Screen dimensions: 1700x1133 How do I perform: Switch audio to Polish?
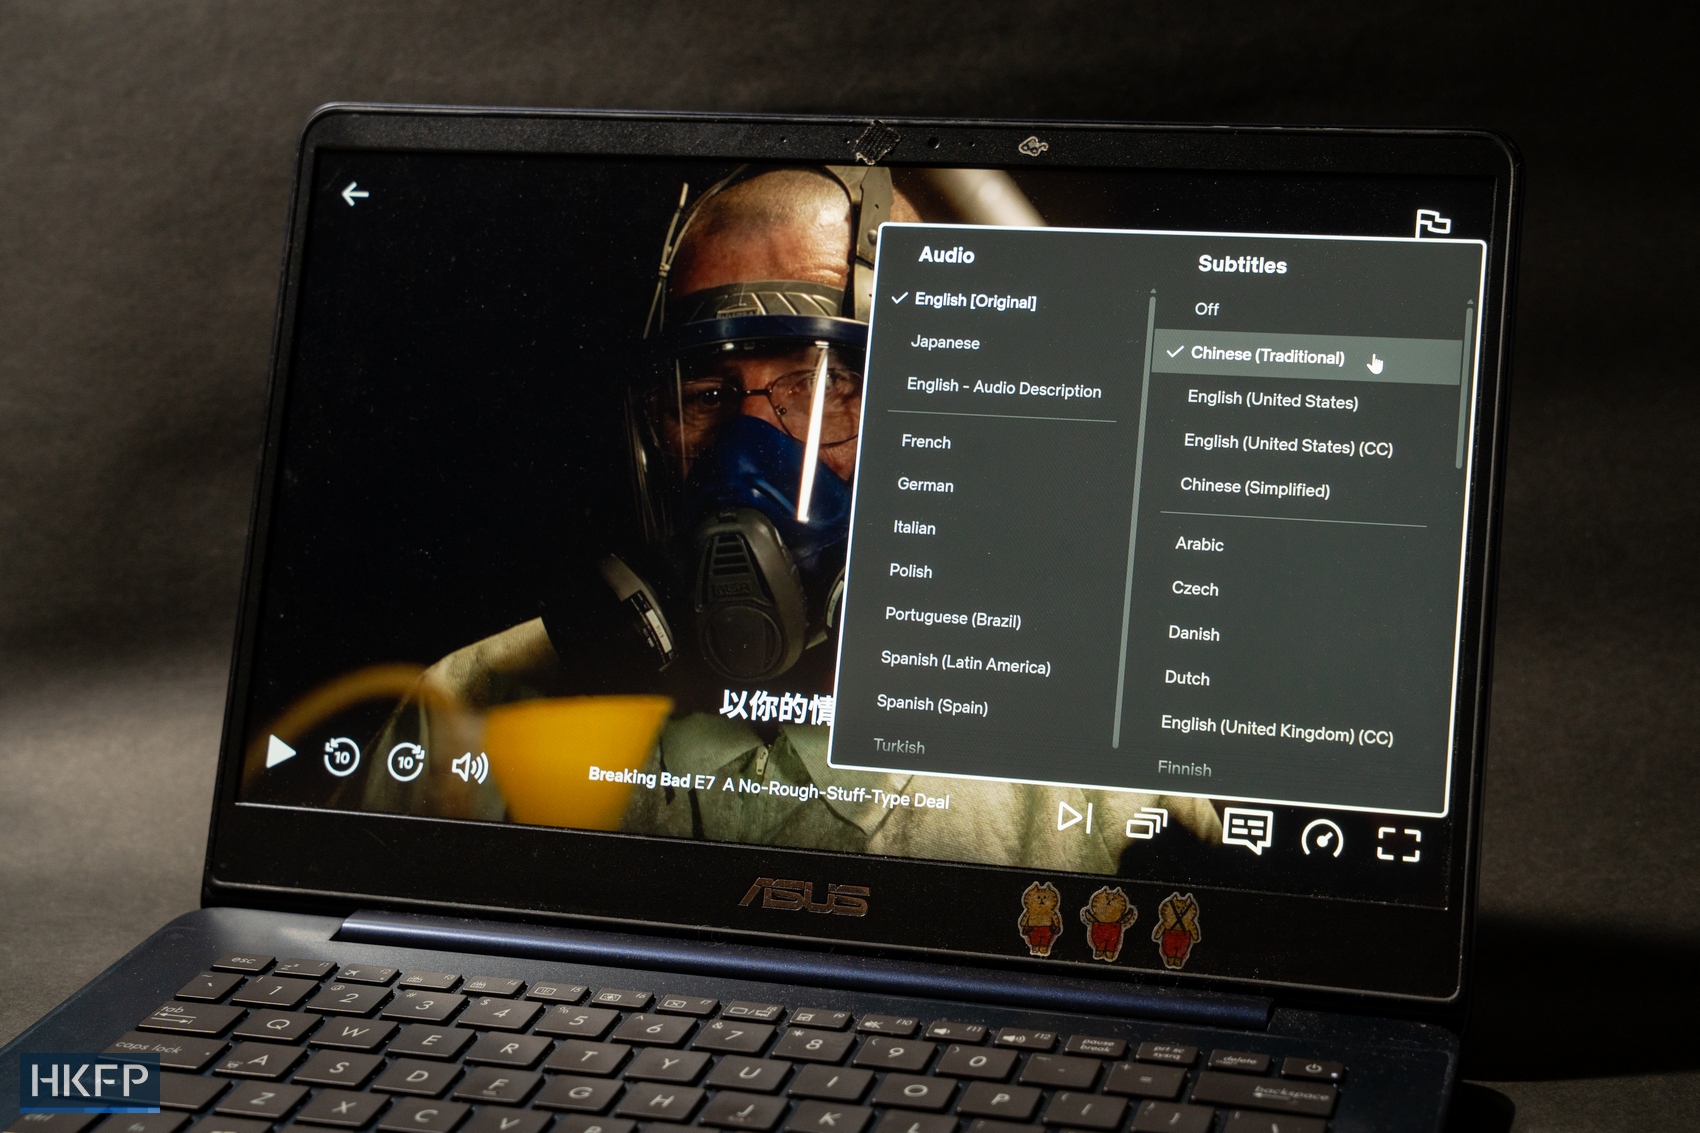tap(910, 571)
